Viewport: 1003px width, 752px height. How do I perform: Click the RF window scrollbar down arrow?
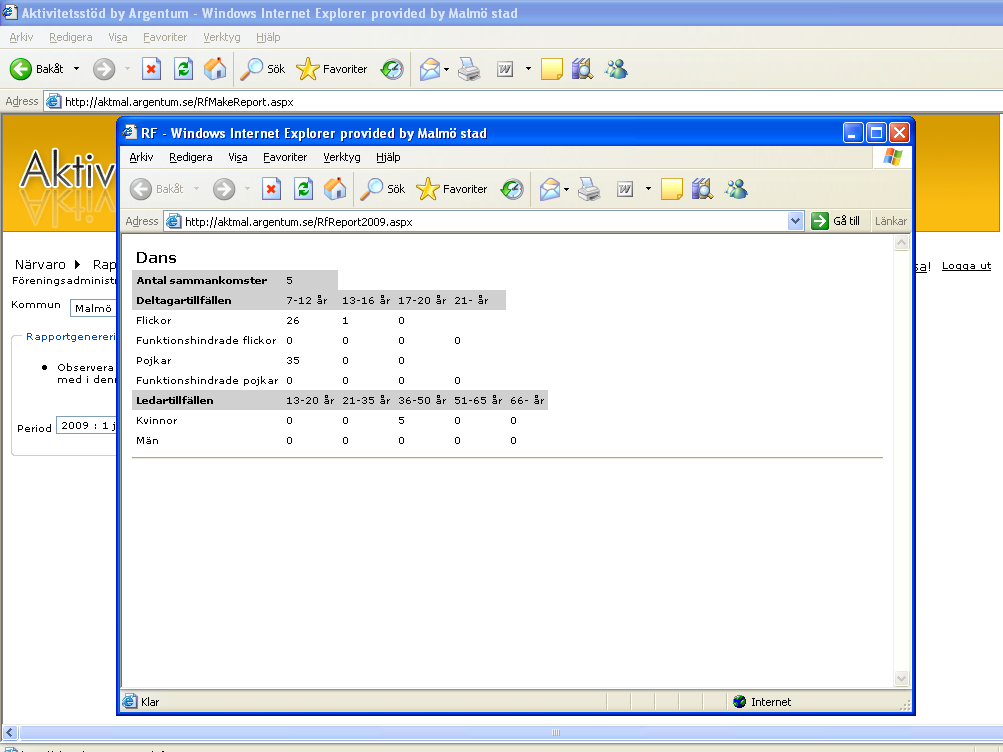pos(901,678)
